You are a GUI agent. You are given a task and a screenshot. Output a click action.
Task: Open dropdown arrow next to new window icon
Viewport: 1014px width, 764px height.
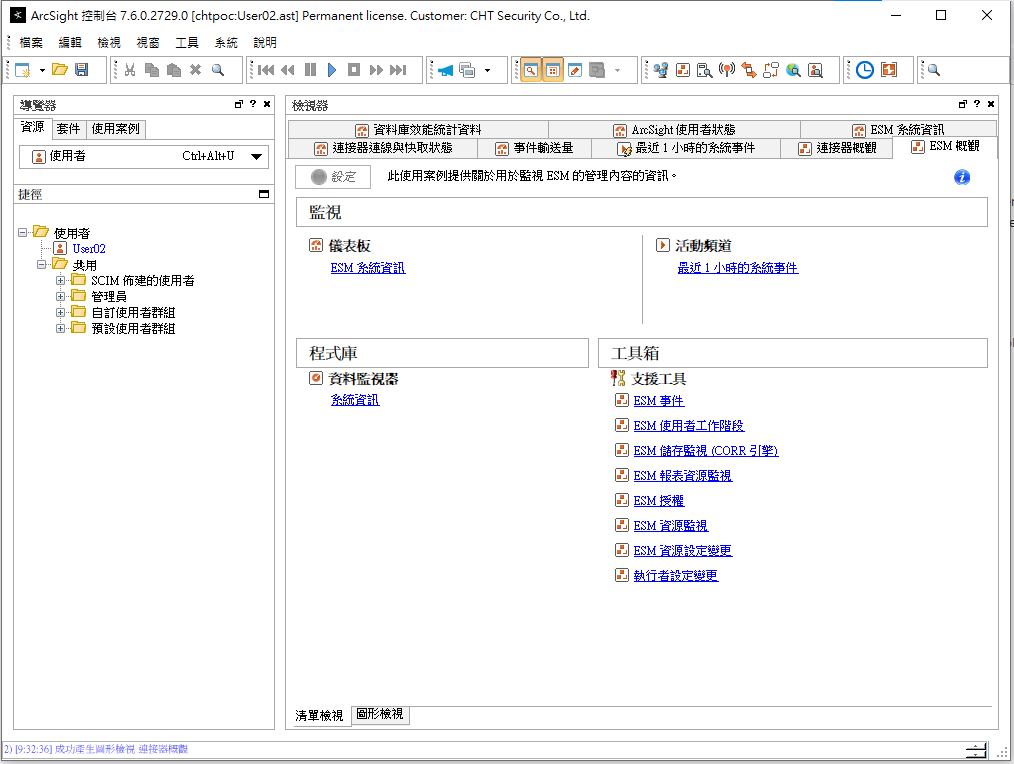[x=42, y=70]
